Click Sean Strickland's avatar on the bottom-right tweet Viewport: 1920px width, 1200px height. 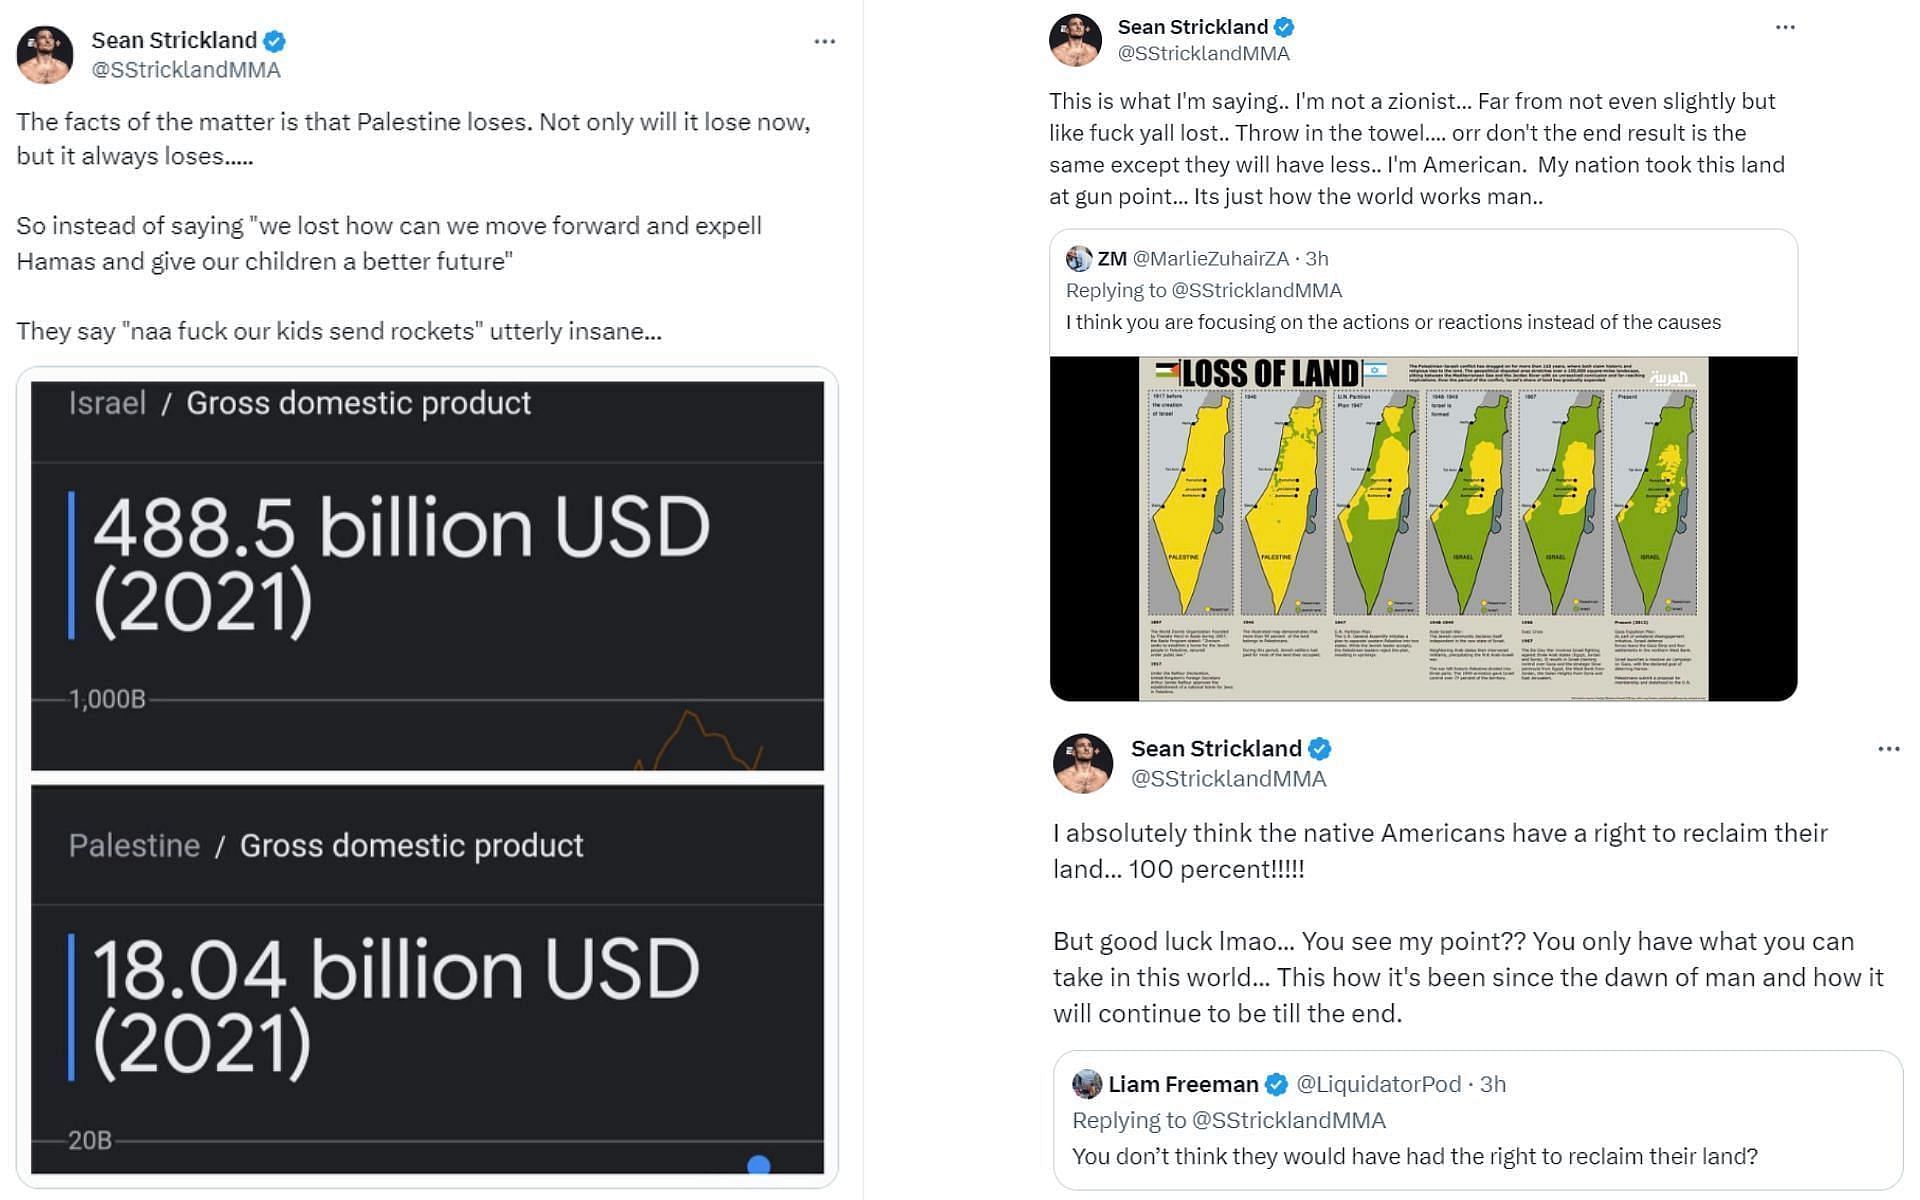coord(1082,763)
